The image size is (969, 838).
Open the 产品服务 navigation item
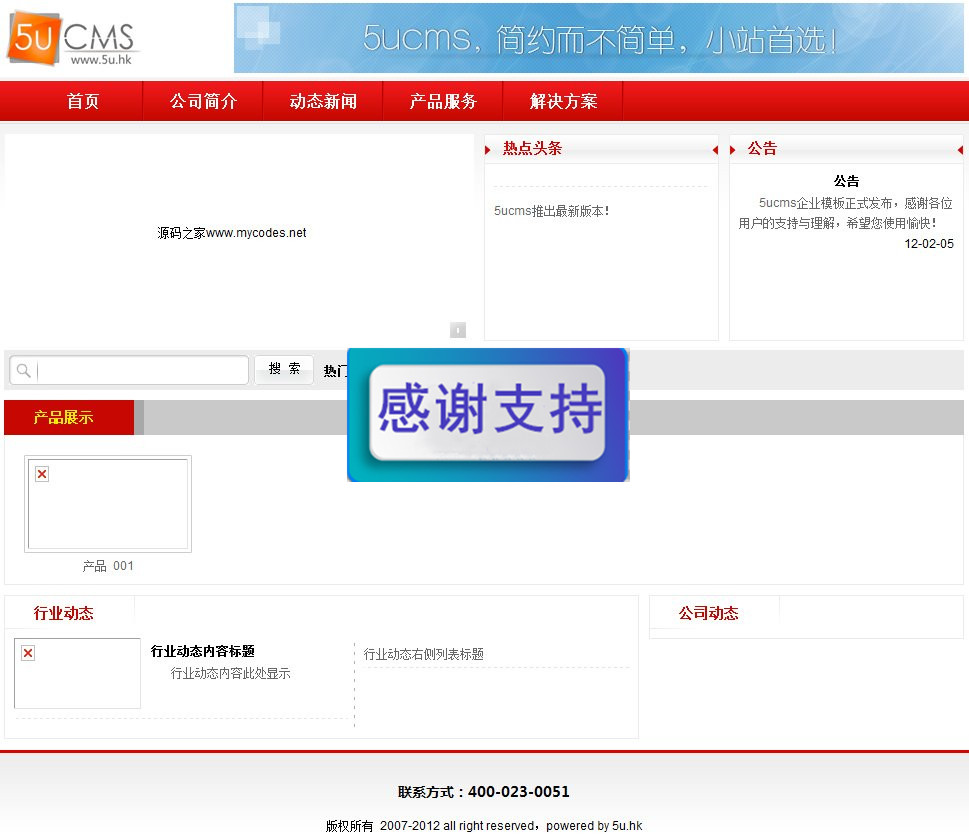[443, 101]
